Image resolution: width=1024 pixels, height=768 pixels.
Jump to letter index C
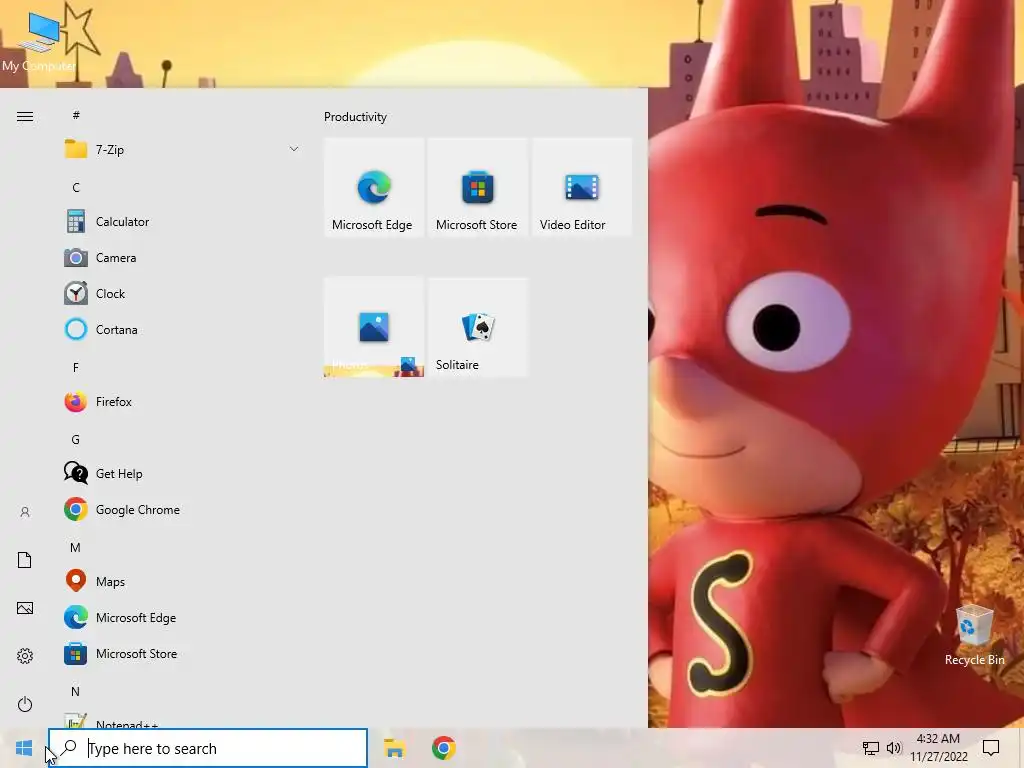click(76, 187)
